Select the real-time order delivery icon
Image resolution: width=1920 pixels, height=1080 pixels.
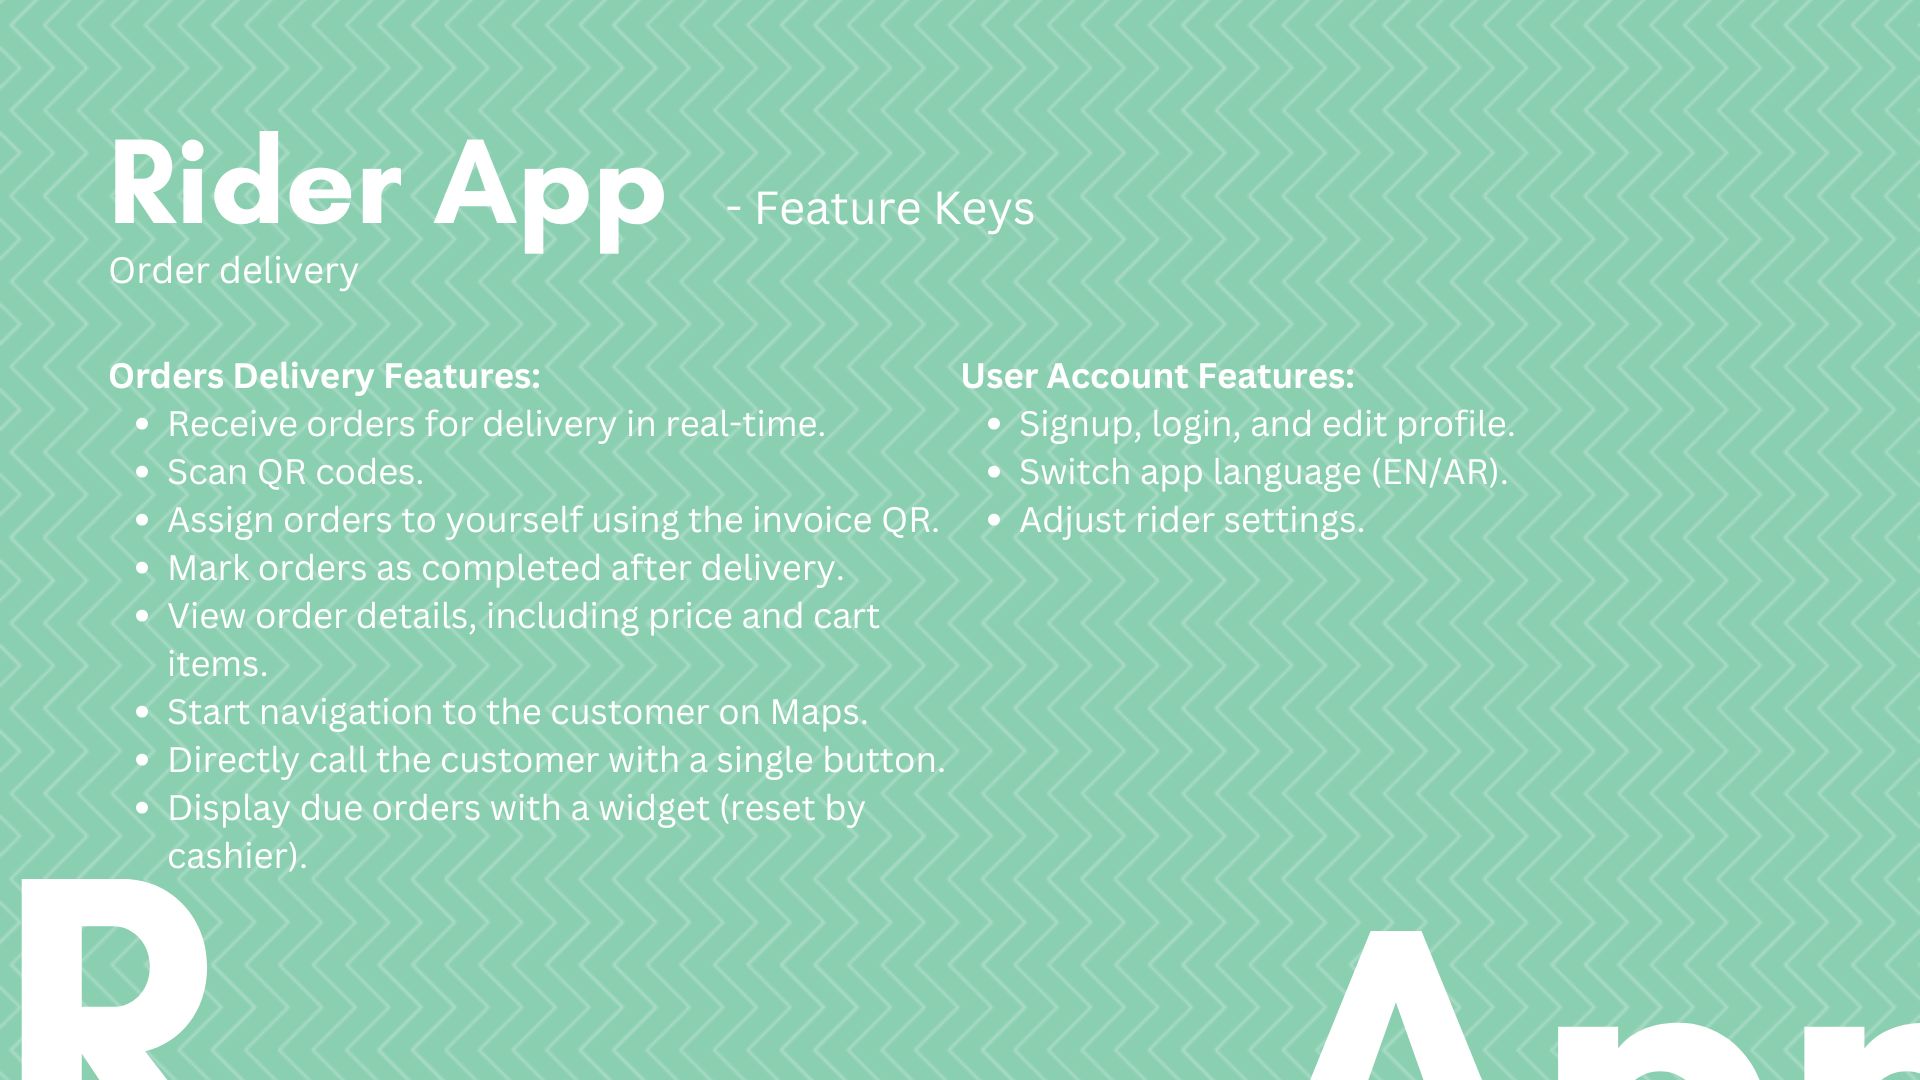pos(148,423)
